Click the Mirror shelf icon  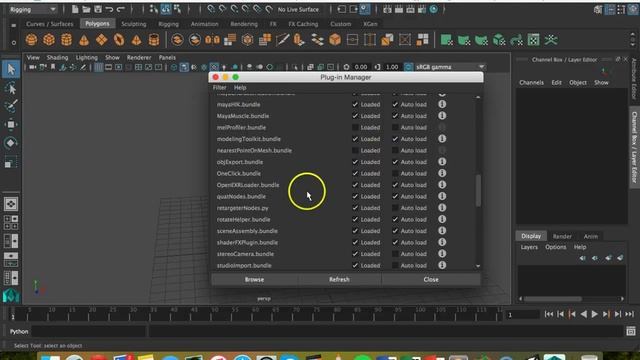[x=212, y=40]
